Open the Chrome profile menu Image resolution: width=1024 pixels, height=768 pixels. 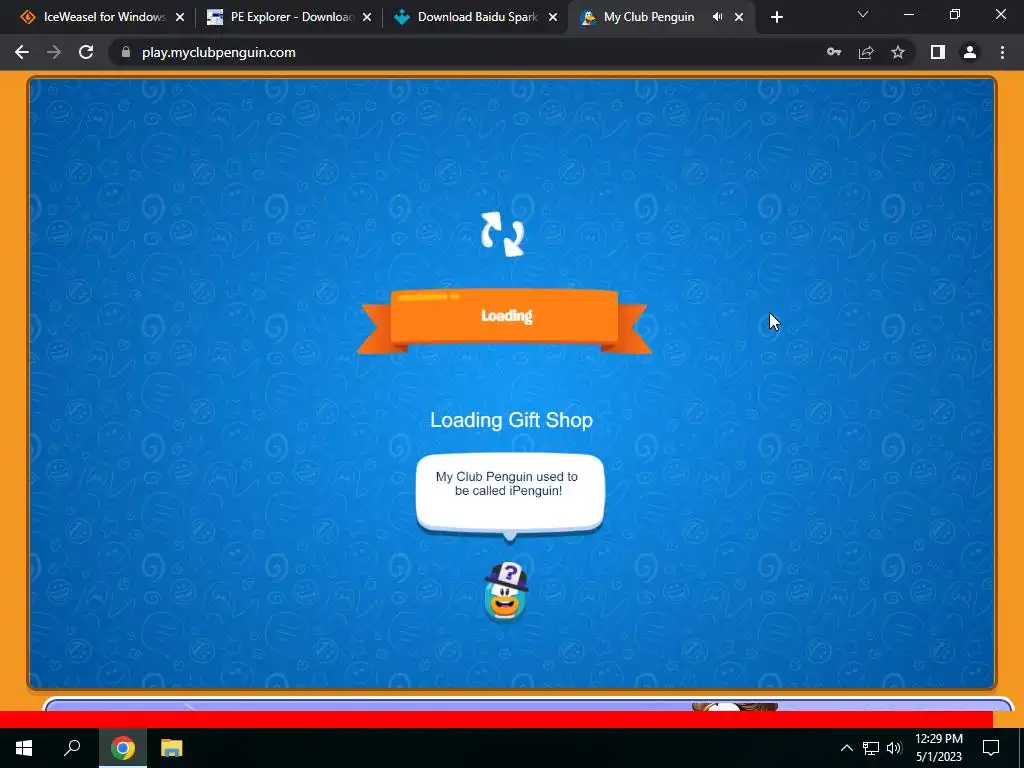click(x=970, y=52)
